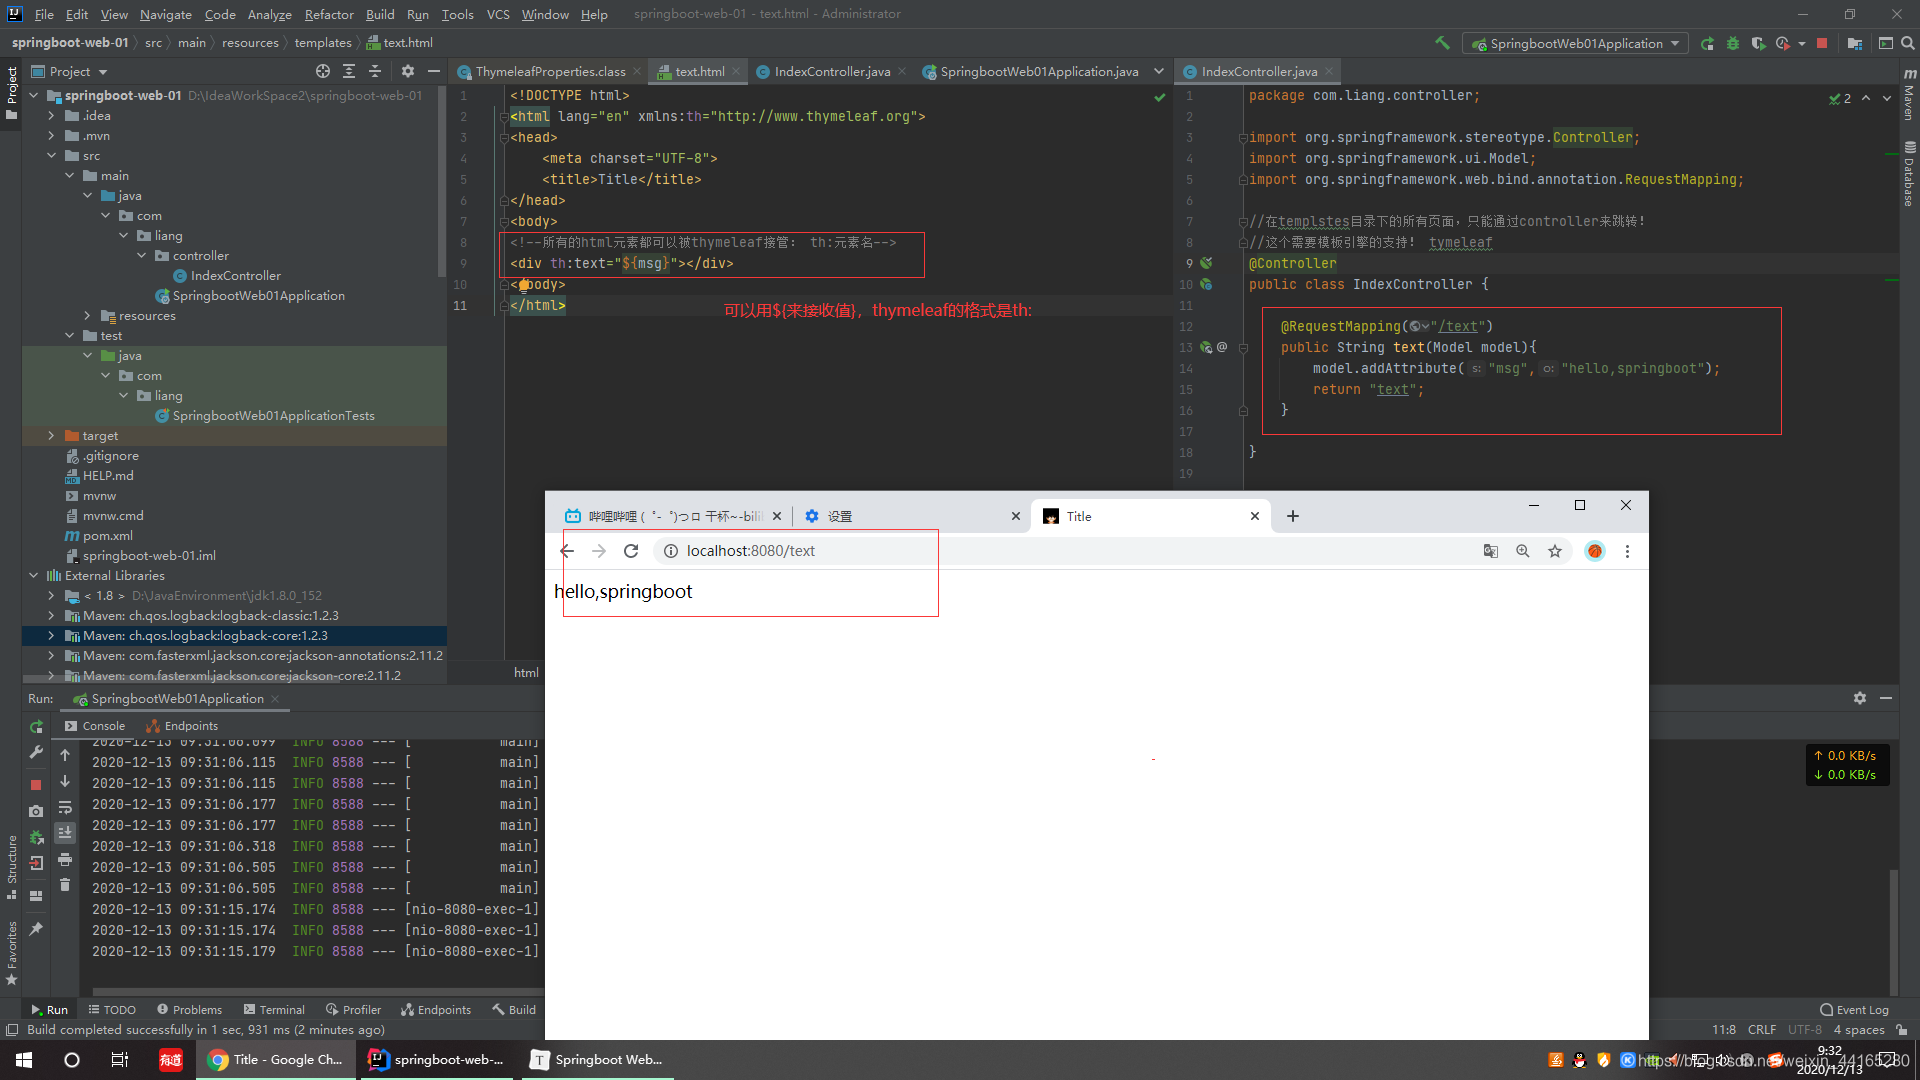Open Project panel settings gear

407,71
